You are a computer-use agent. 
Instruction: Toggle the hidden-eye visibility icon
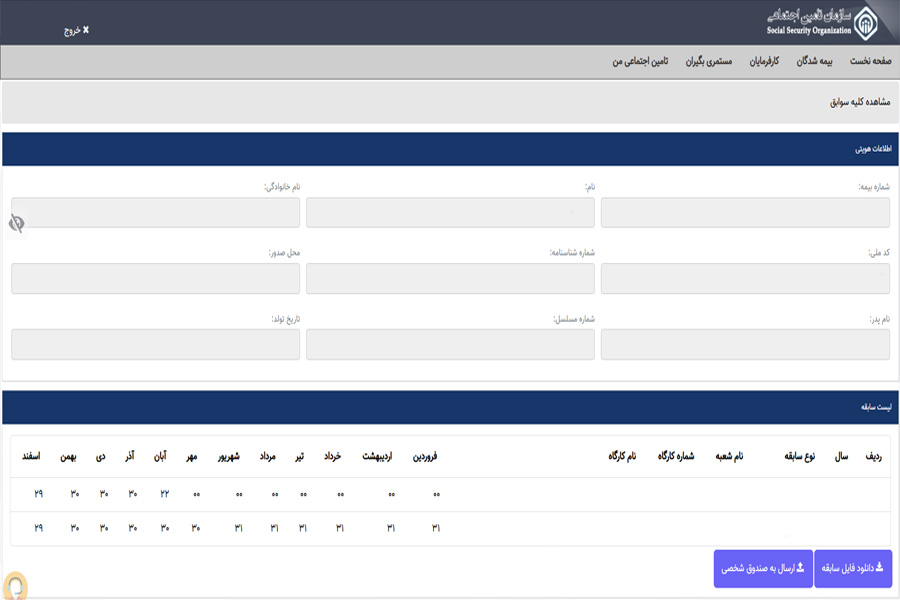(17, 223)
